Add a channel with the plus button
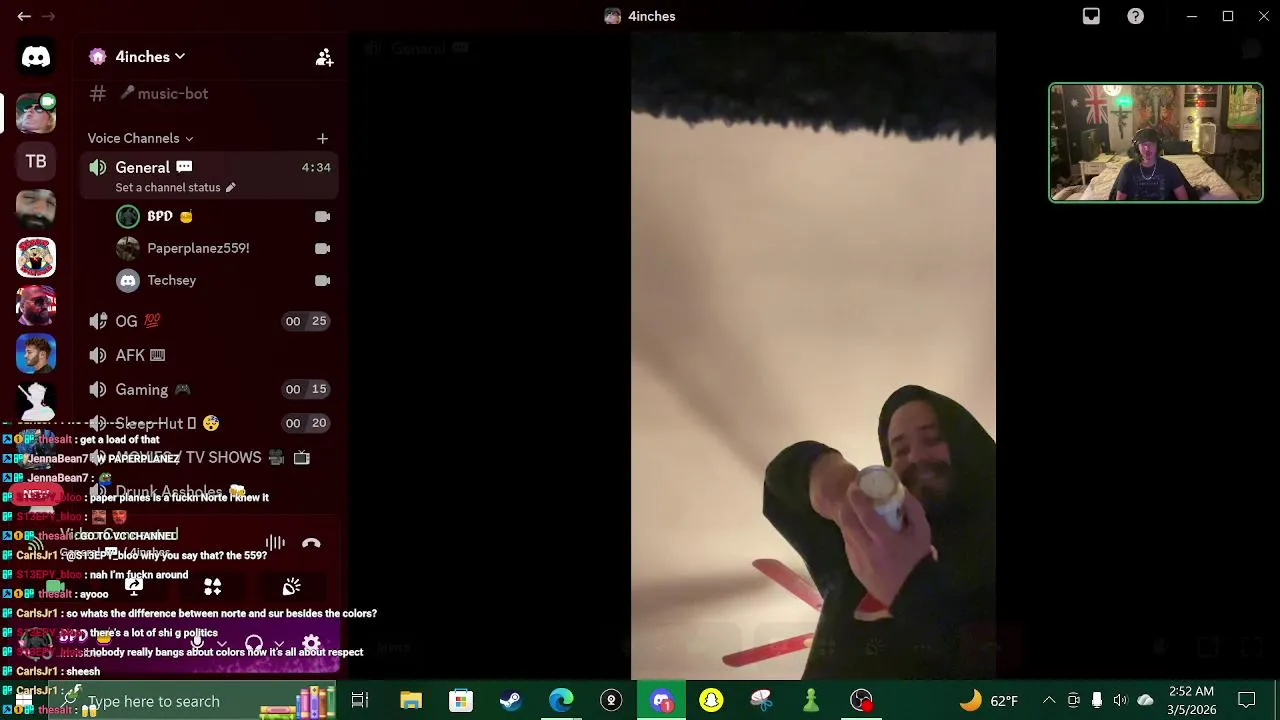Viewport: 1280px width, 720px height. point(322,138)
